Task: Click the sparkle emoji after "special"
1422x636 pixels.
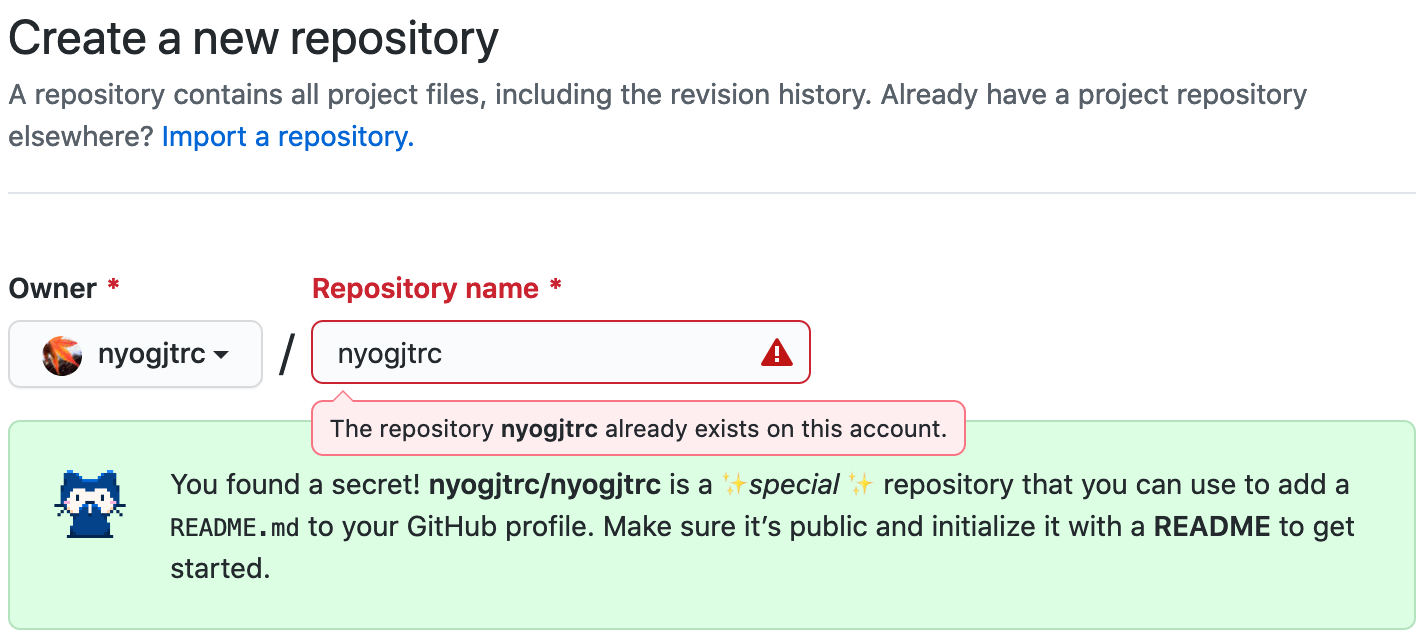Action: (859, 485)
